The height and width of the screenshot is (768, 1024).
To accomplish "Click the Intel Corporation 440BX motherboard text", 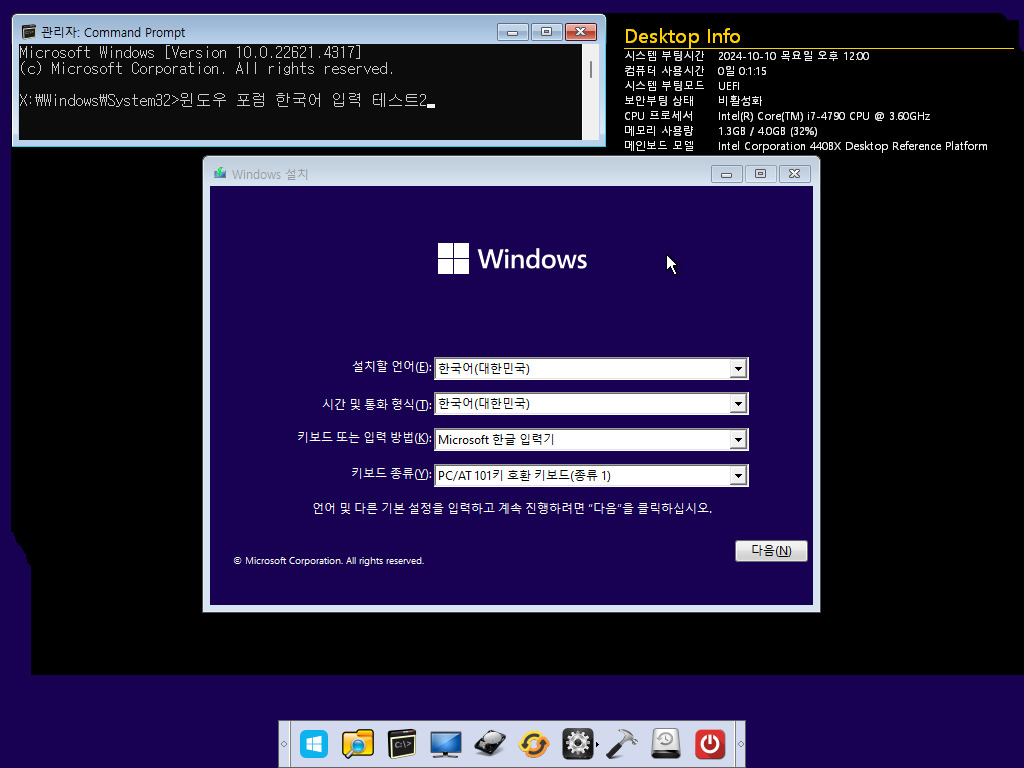I will coord(852,146).
